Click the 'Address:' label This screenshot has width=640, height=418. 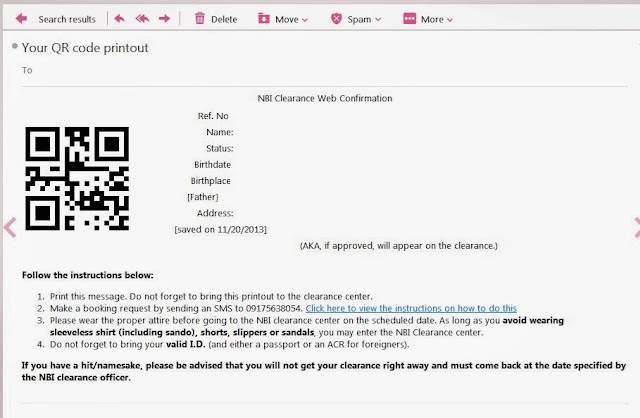(215, 213)
